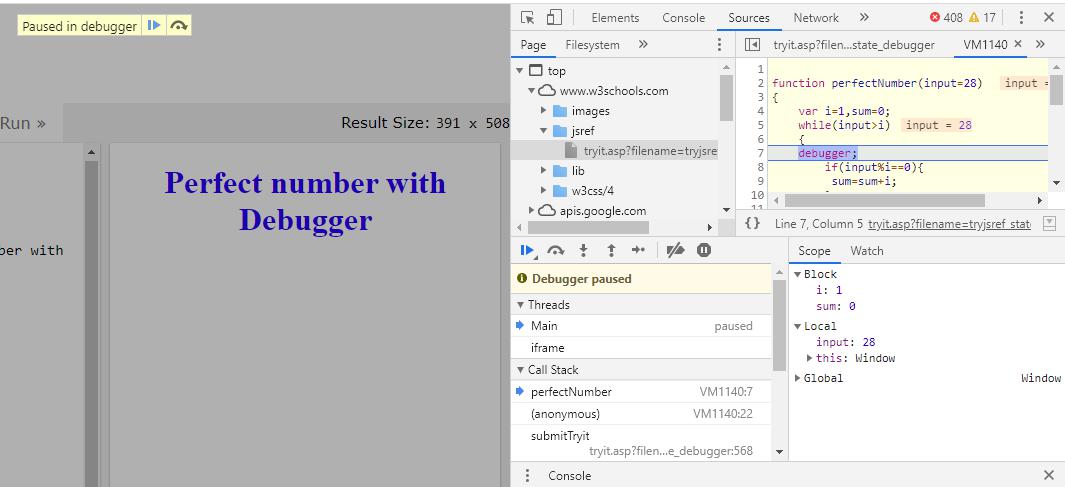
Task: Expand the apis.google.com tree node
Action: [531, 211]
